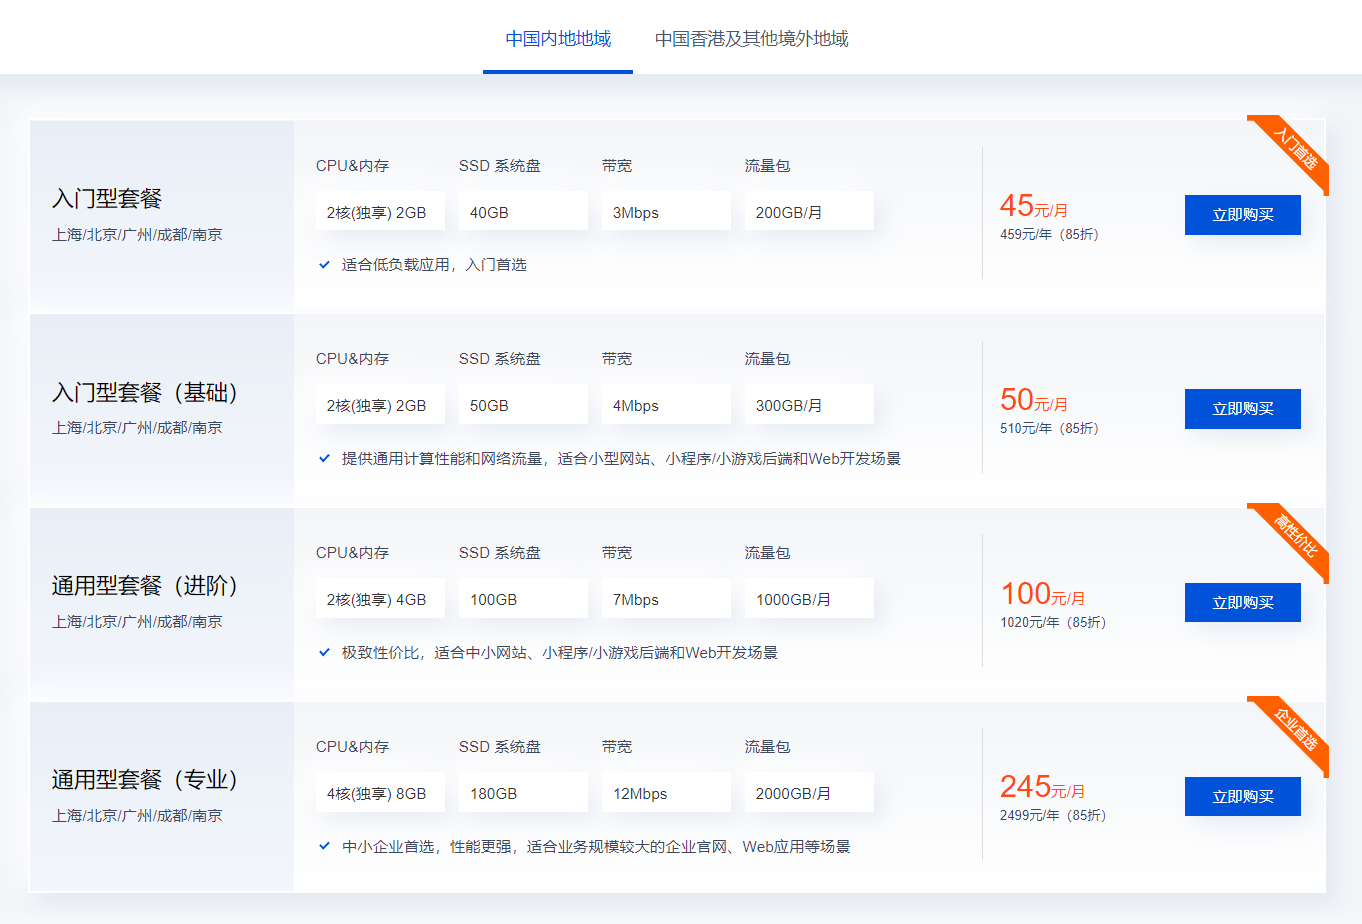Click checkmark beside 适合低负载应用，入门首选

click(x=324, y=265)
